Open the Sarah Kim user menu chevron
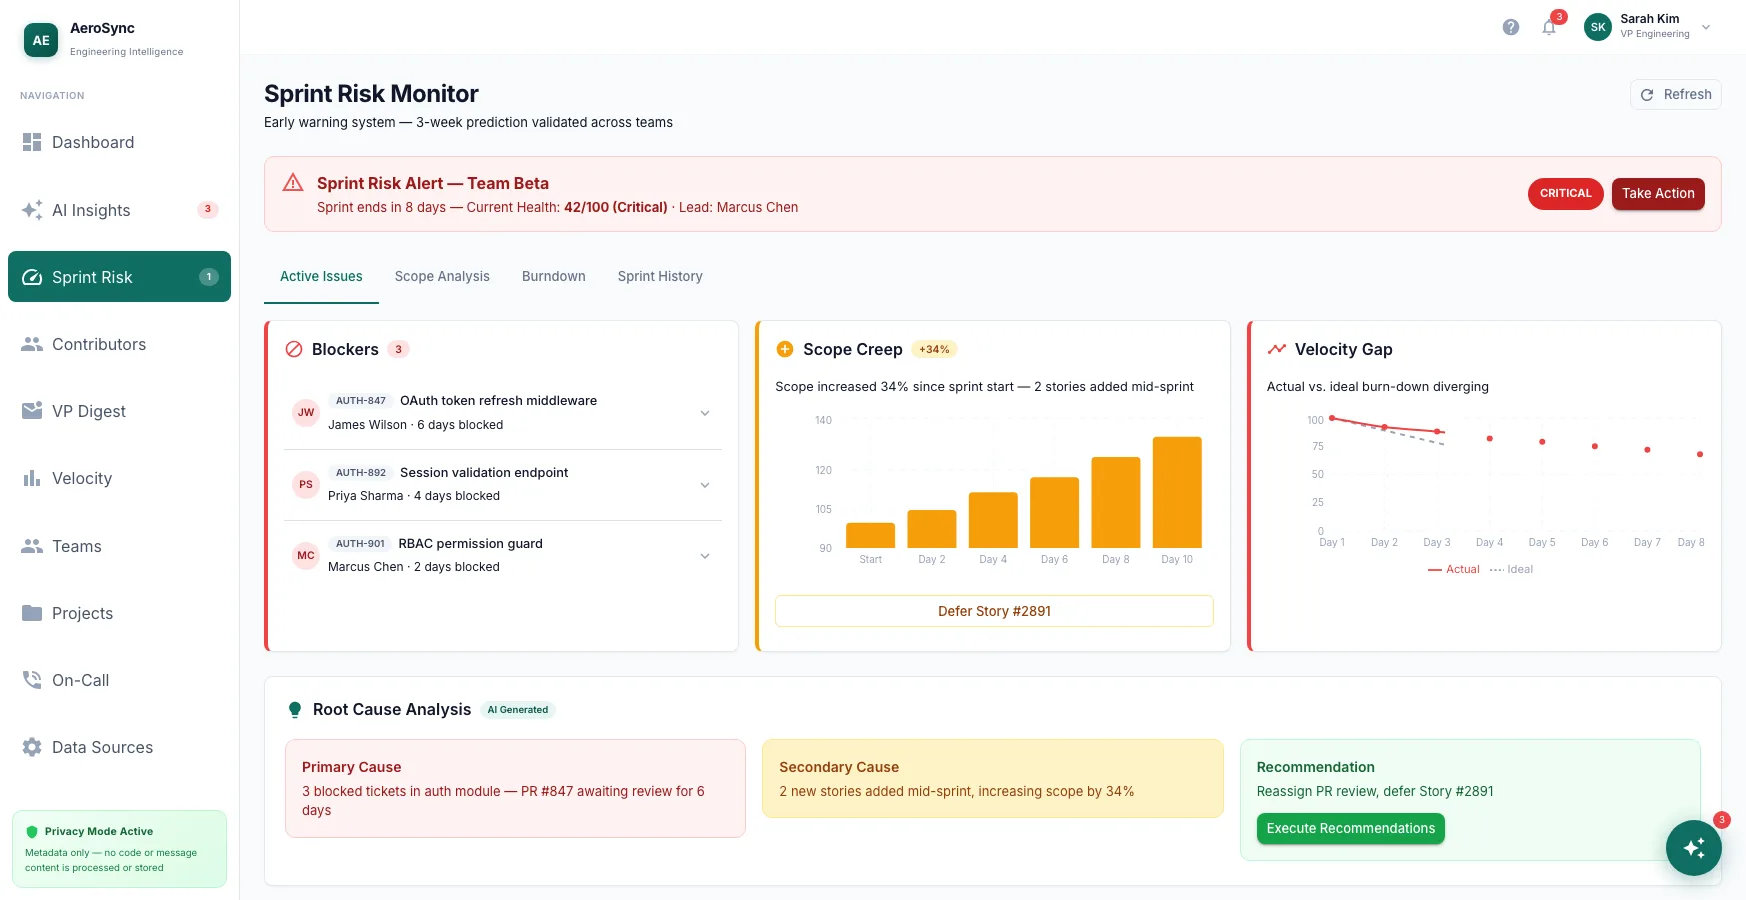1746x900 pixels. click(1705, 27)
